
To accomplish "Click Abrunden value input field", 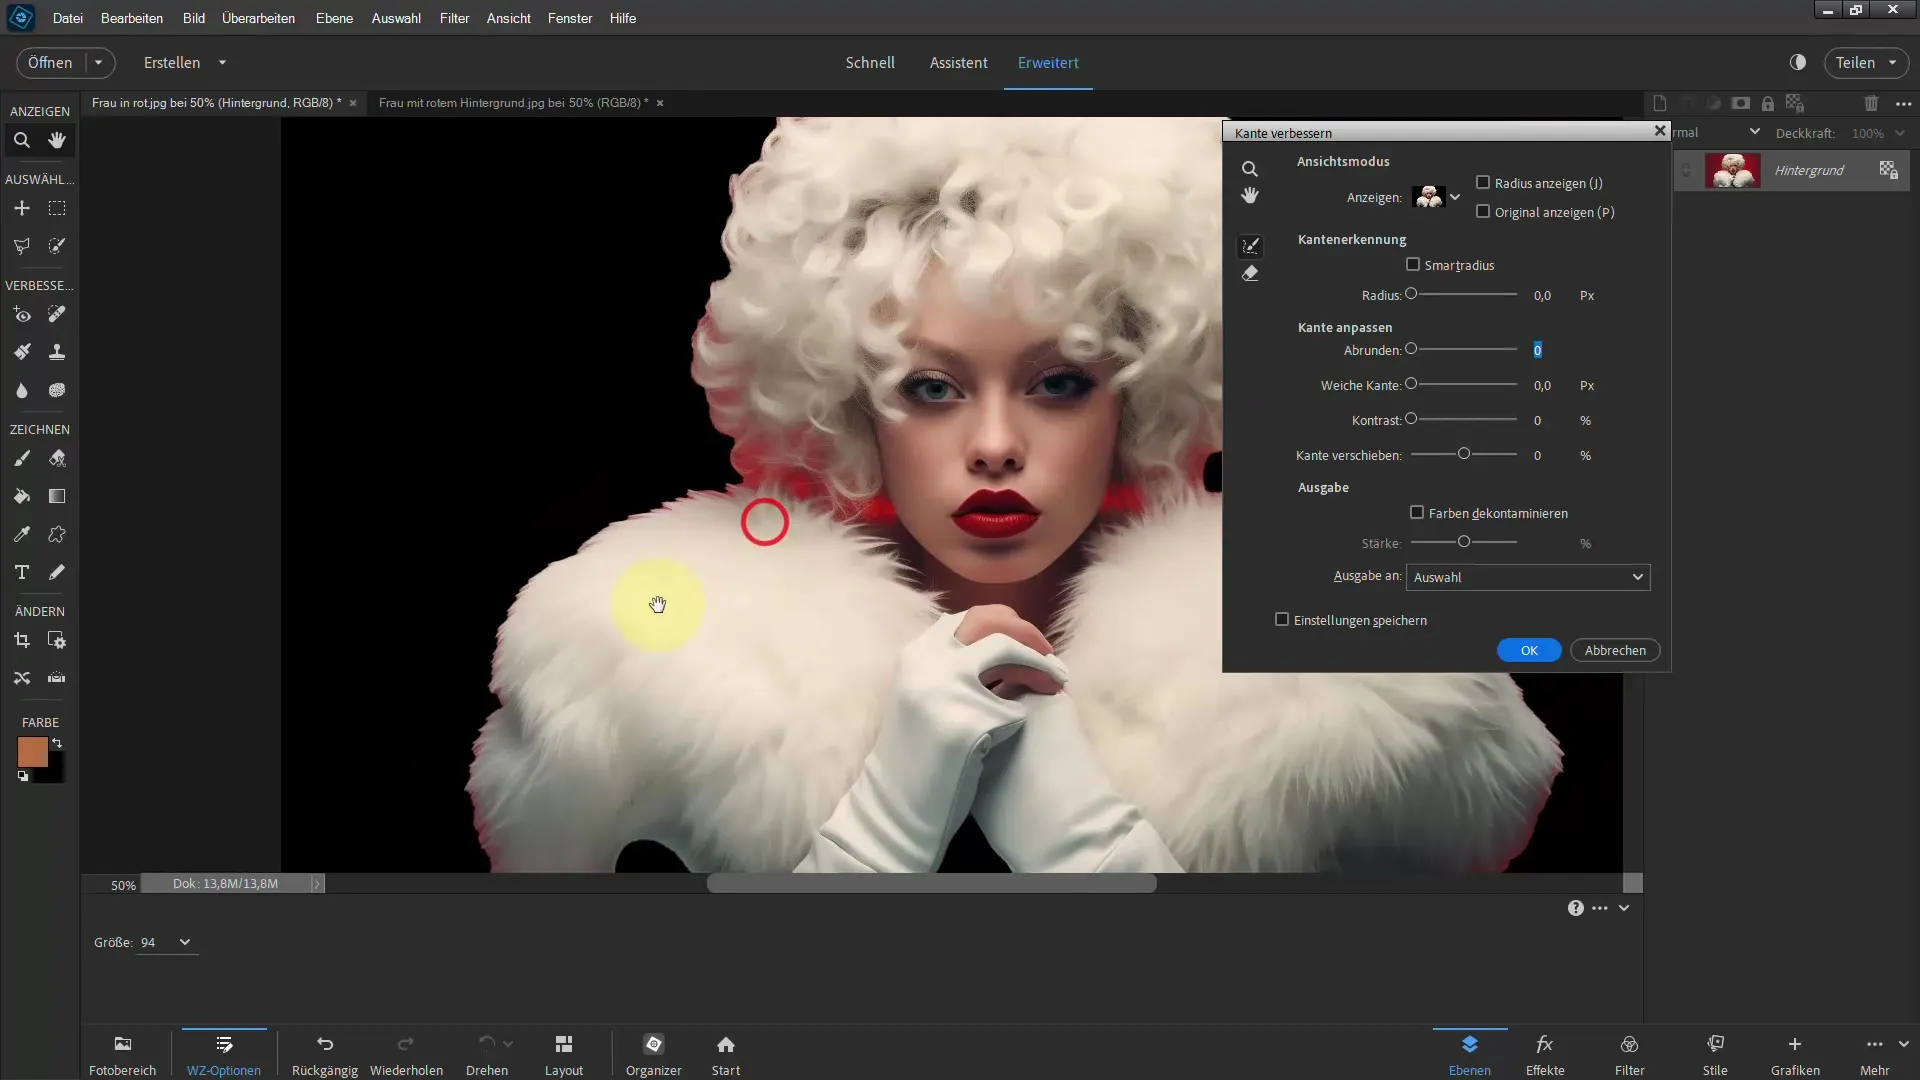I will coord(1538,350).
